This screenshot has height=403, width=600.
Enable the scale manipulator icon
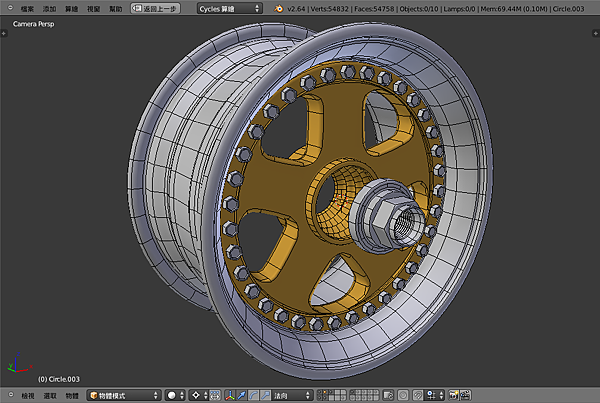pos(265,395)
